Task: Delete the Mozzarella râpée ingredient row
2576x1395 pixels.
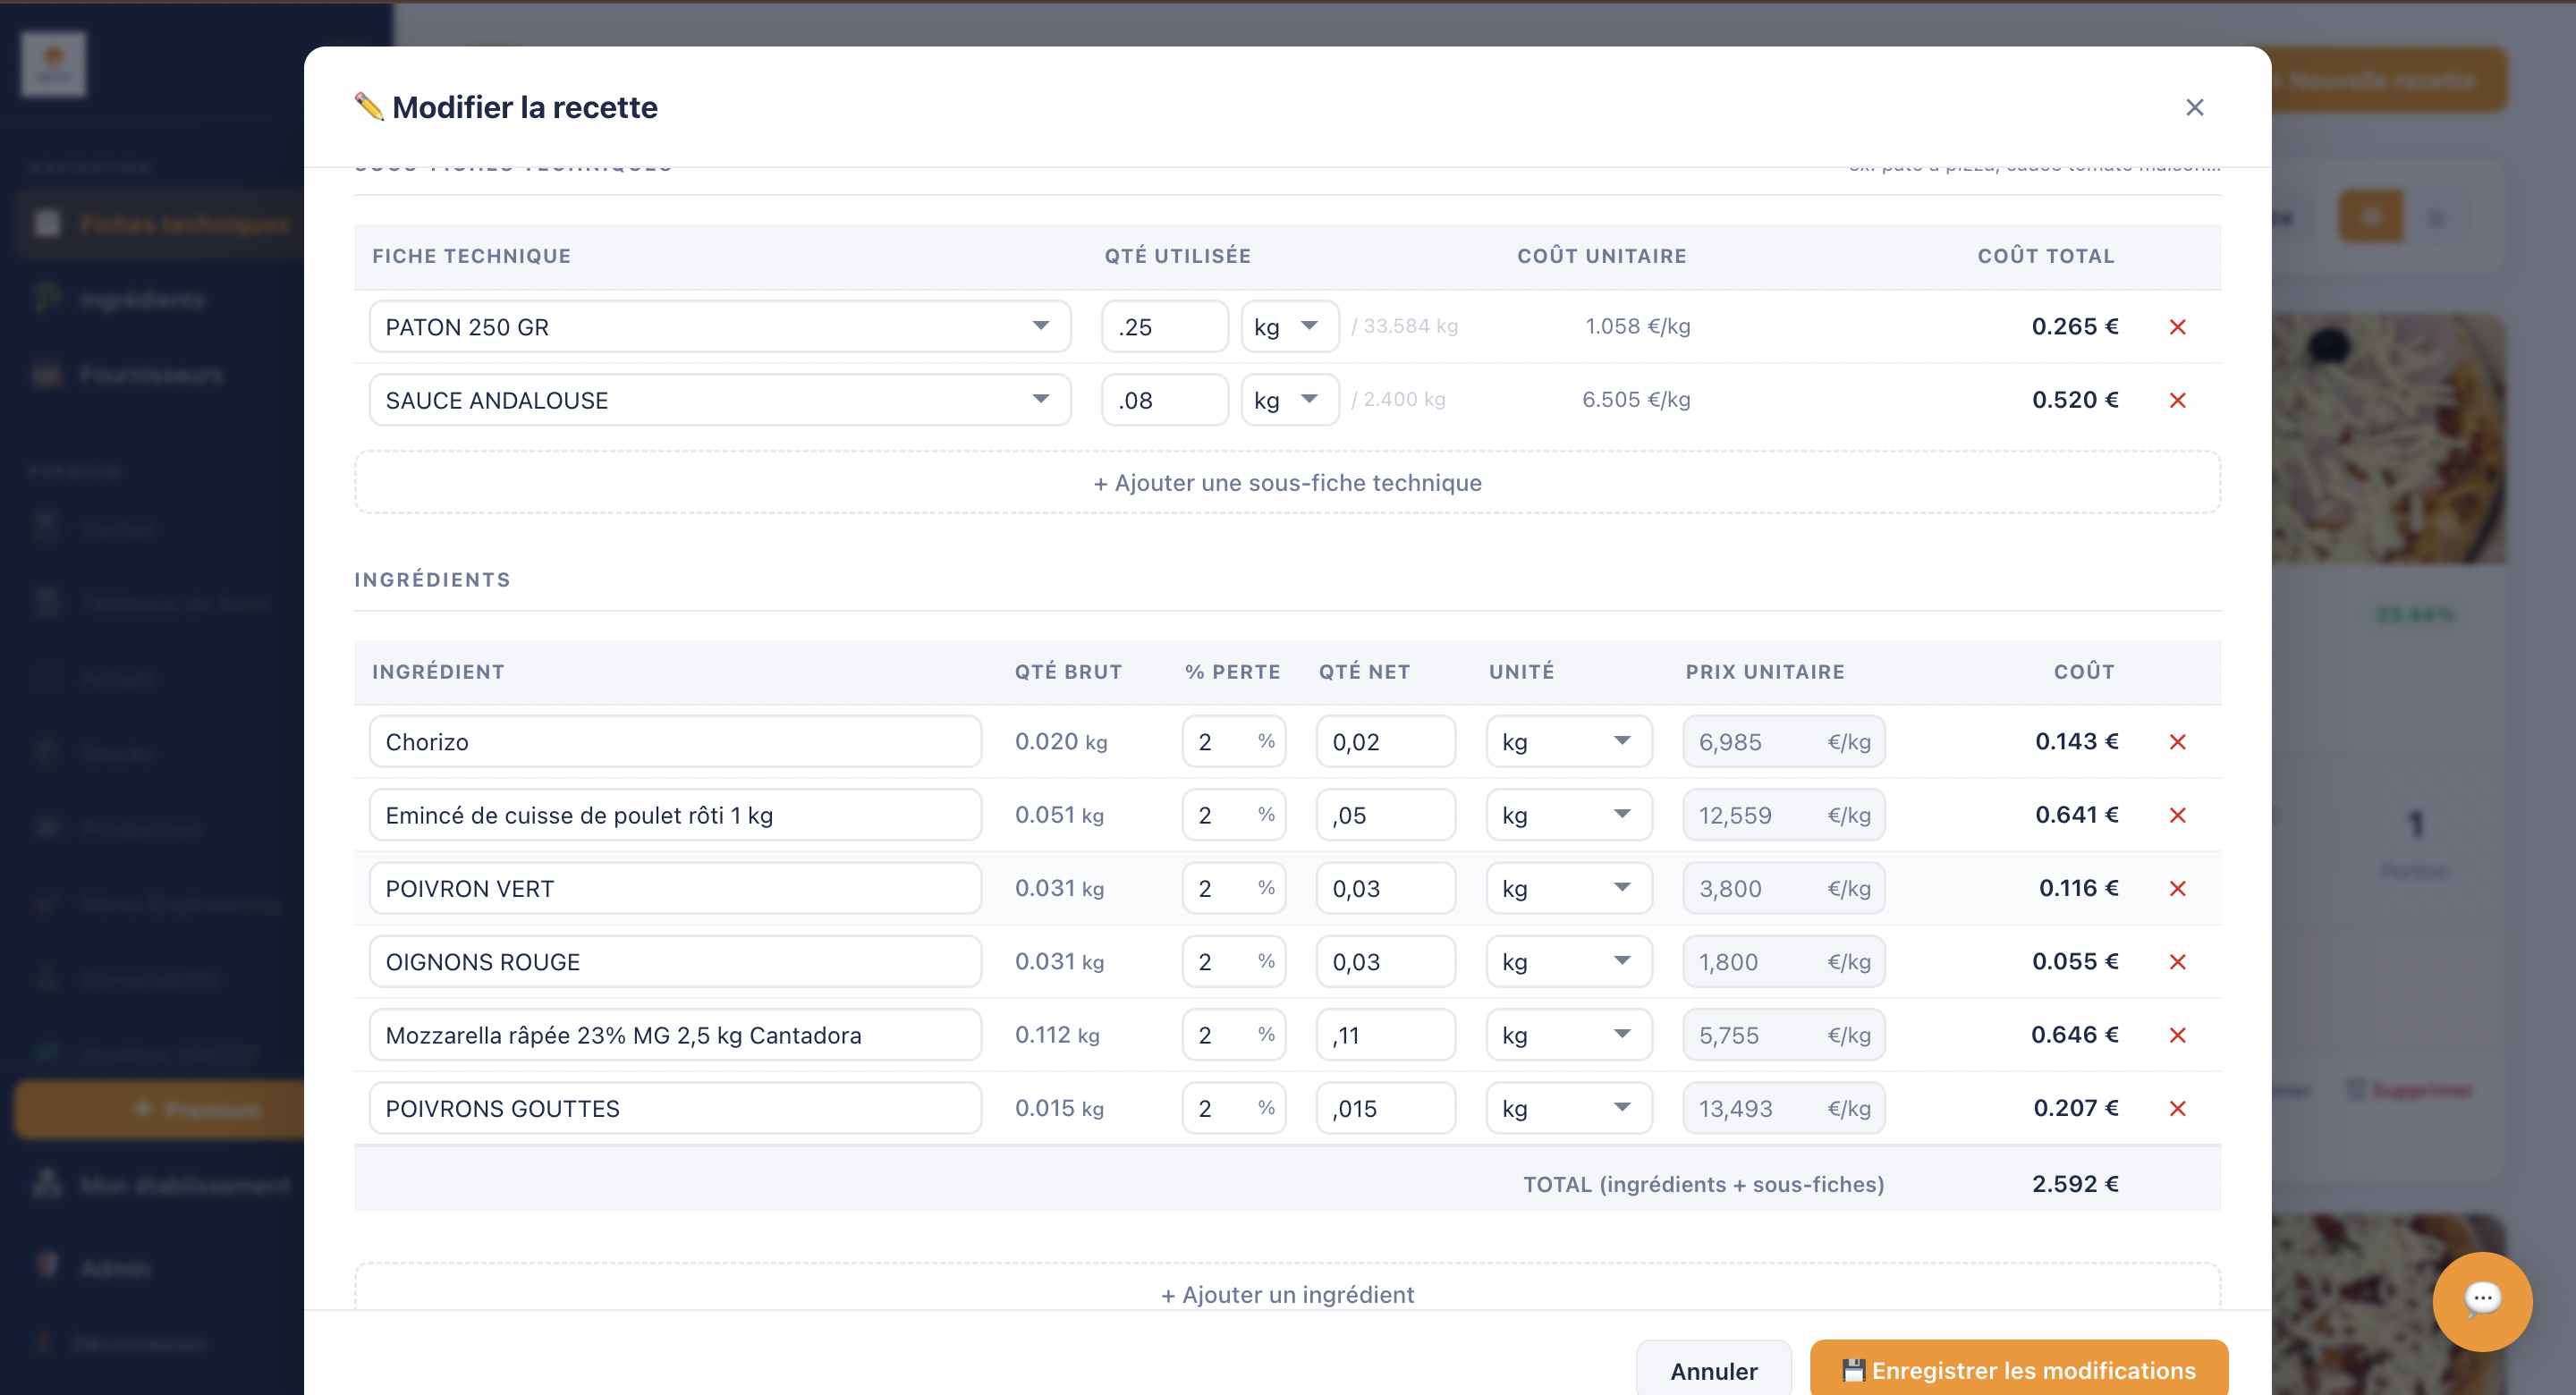Action: (x=2177, y=1035)
